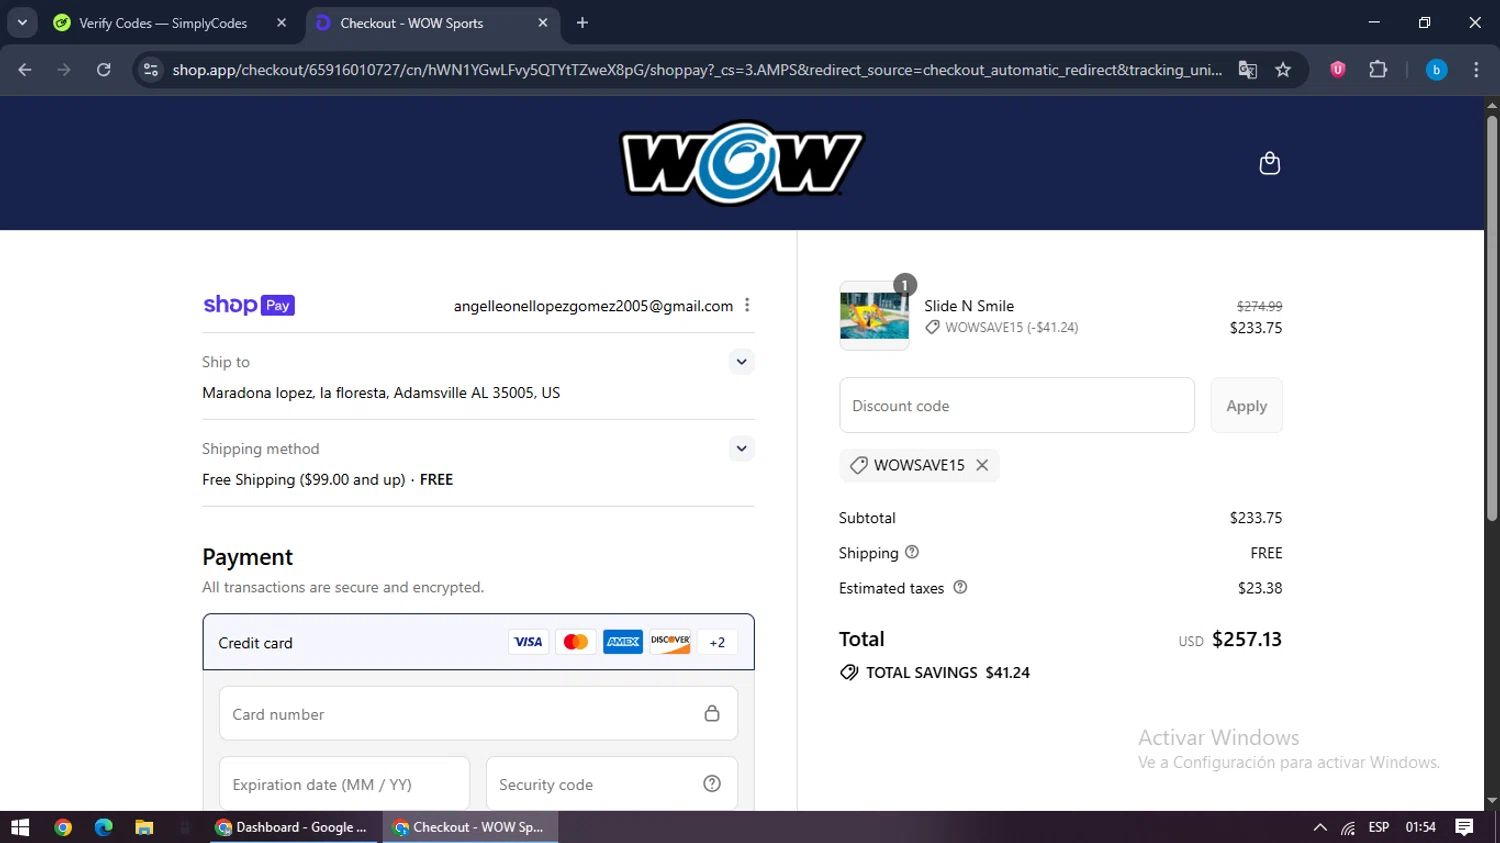Expand the Shipping method section
1500x843 pixels.
tap(741, 448)
